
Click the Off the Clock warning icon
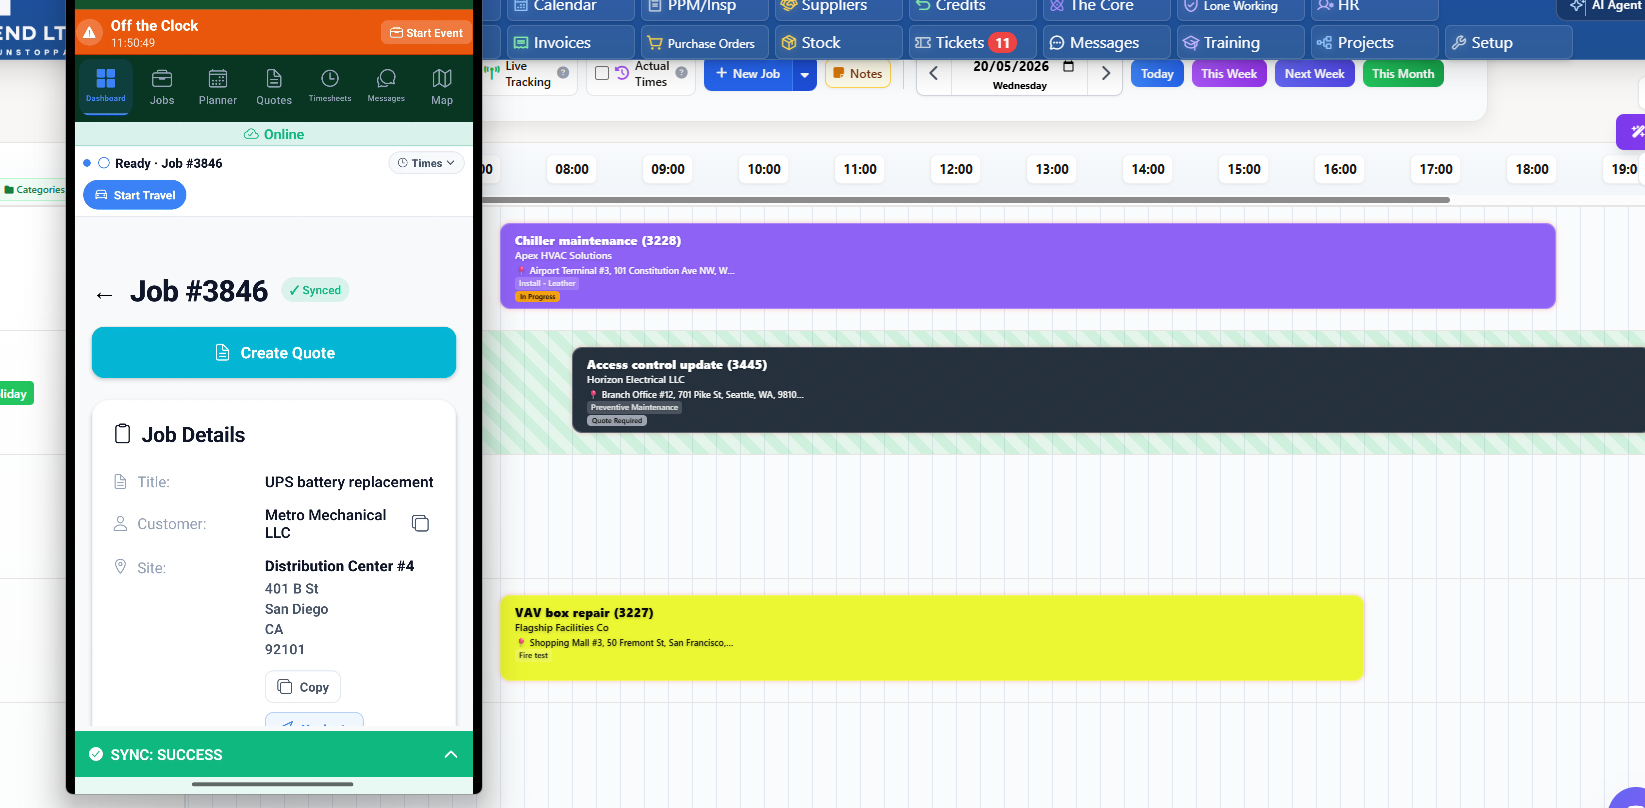(90, 33)
